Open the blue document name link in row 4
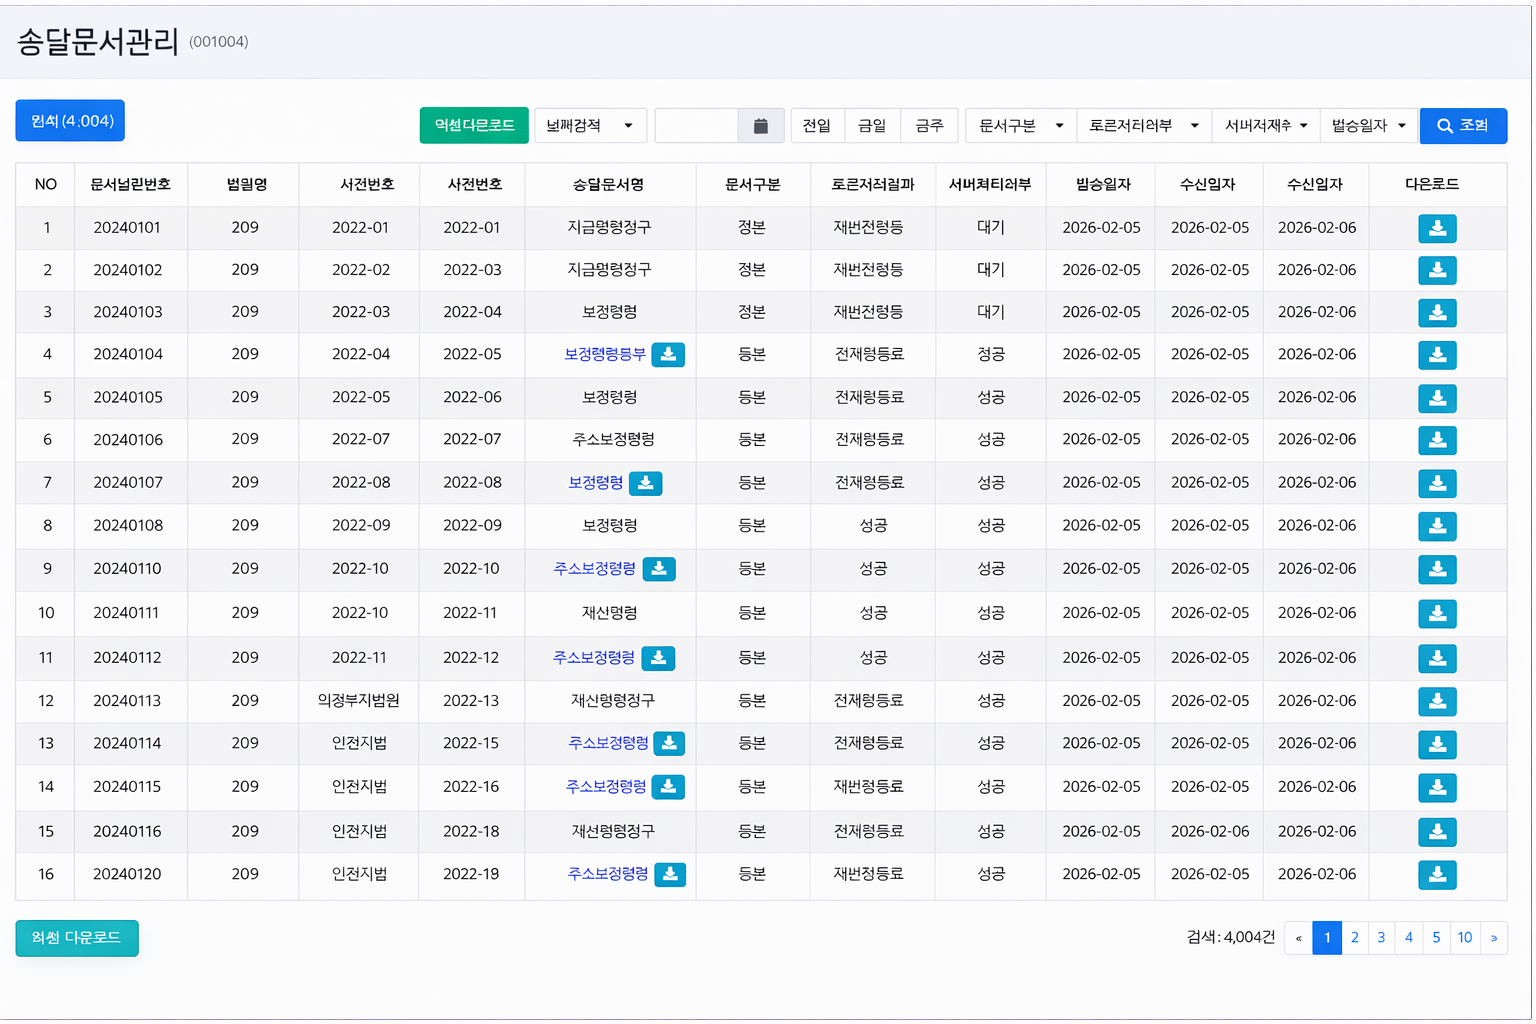The image size is (1536, 1024). tap(604, 354)
